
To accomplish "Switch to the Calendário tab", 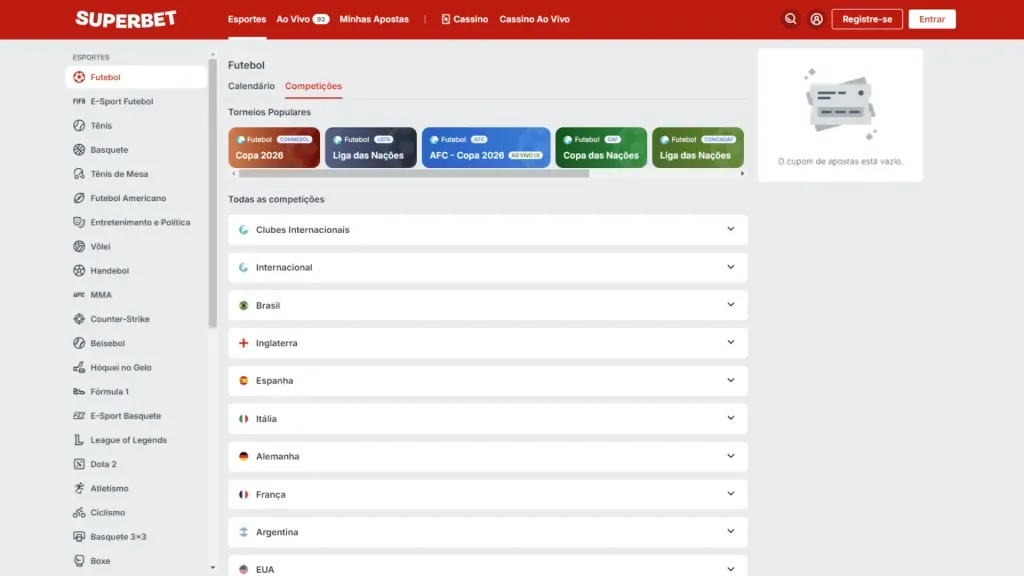I will 251,86.
